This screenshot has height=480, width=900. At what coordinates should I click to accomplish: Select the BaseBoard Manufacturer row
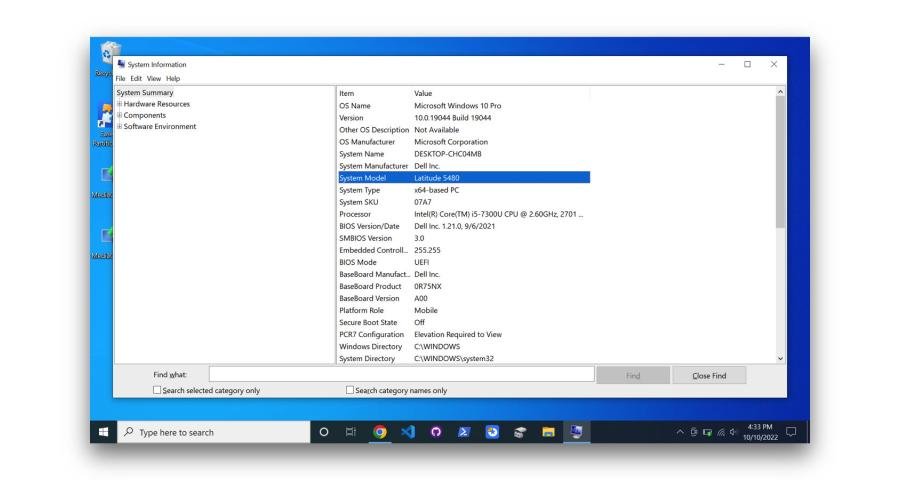464,274
